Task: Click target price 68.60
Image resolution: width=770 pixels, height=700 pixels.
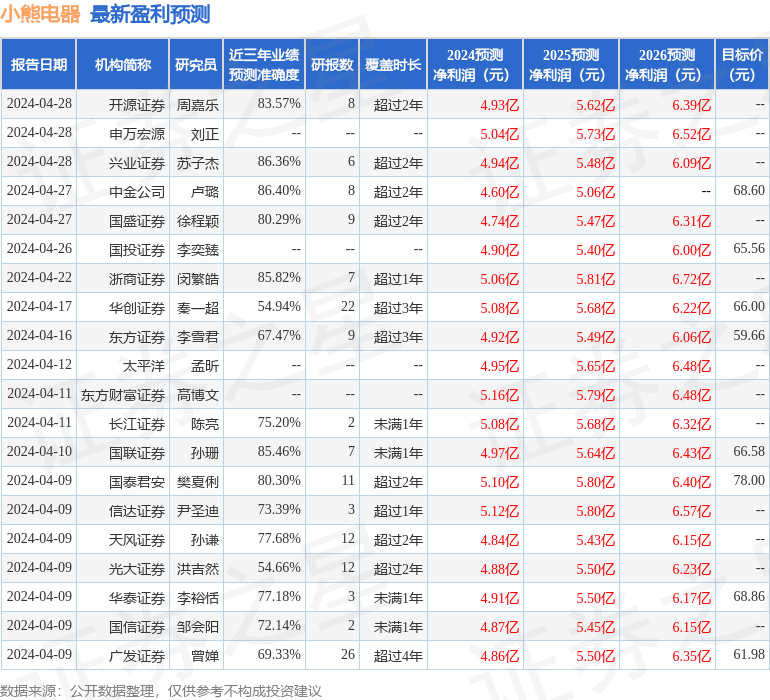Action: (749, 190)
